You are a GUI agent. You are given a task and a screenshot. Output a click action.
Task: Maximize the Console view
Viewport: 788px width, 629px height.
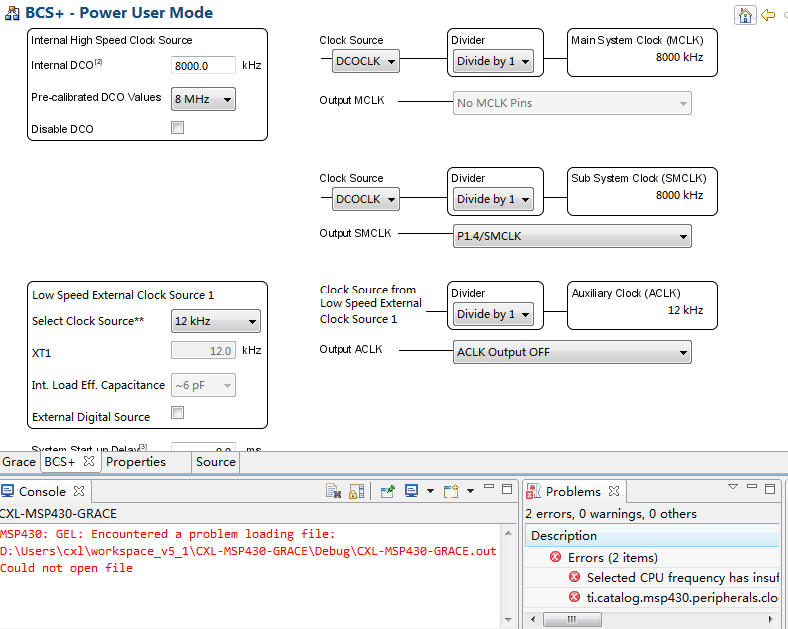[507, 489]
